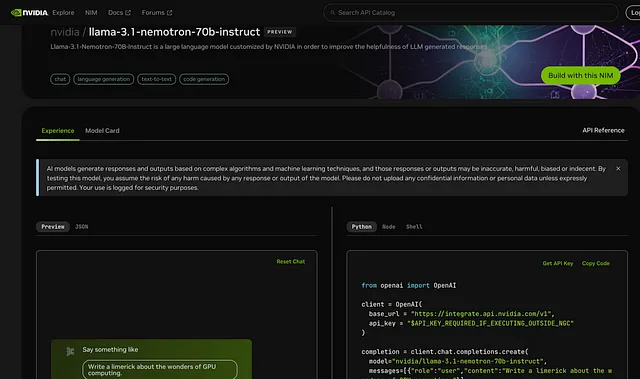Click the NVIDIA logo
The width and height of the screenshot is (640, 379).
click(29, 13)
